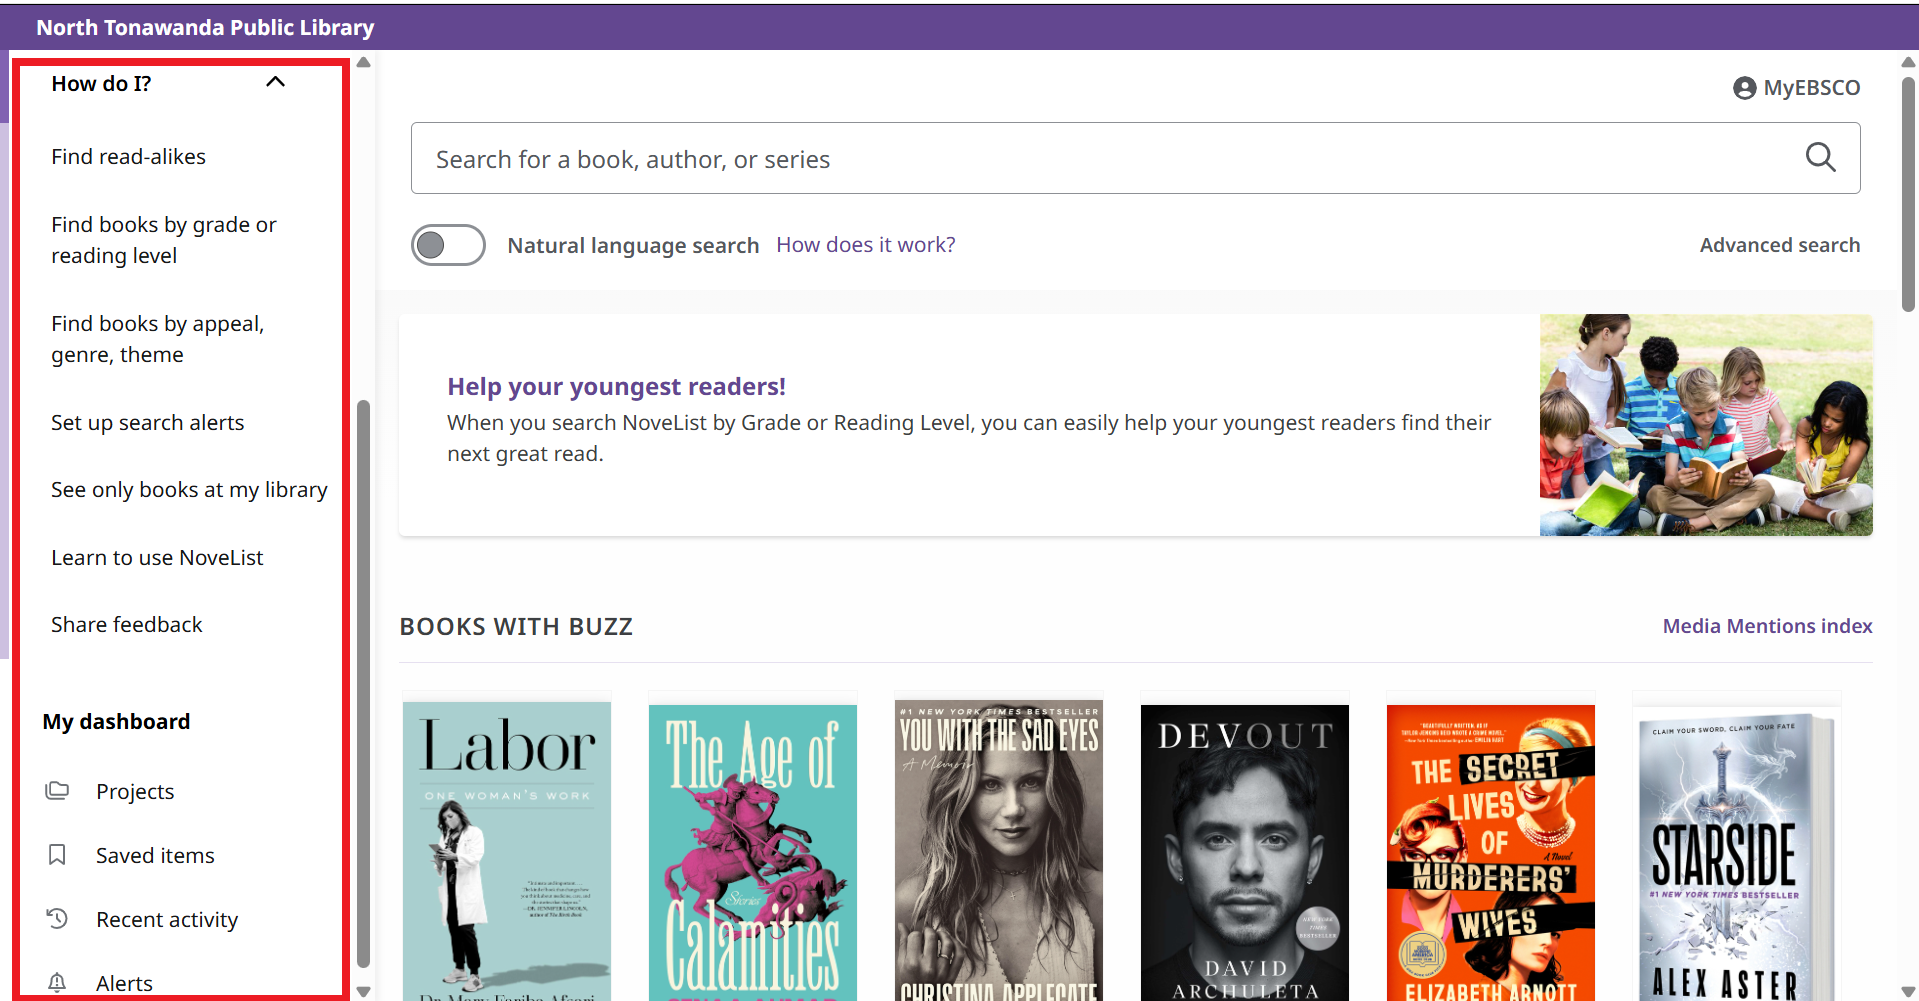Open Find read-alikes help item

pos(128,157)
